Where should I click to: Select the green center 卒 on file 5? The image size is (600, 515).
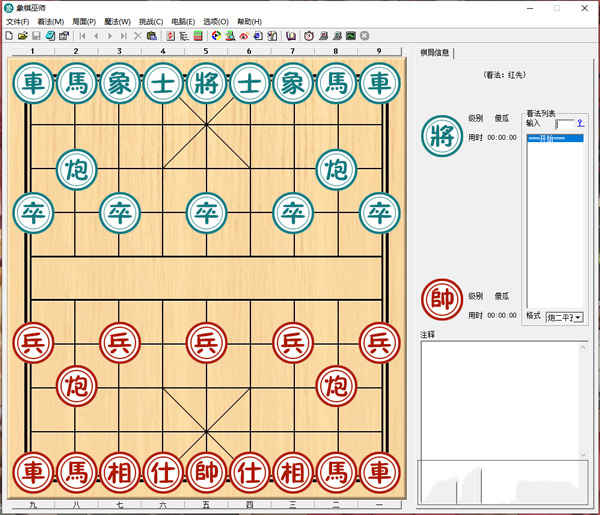click(206, 213)
